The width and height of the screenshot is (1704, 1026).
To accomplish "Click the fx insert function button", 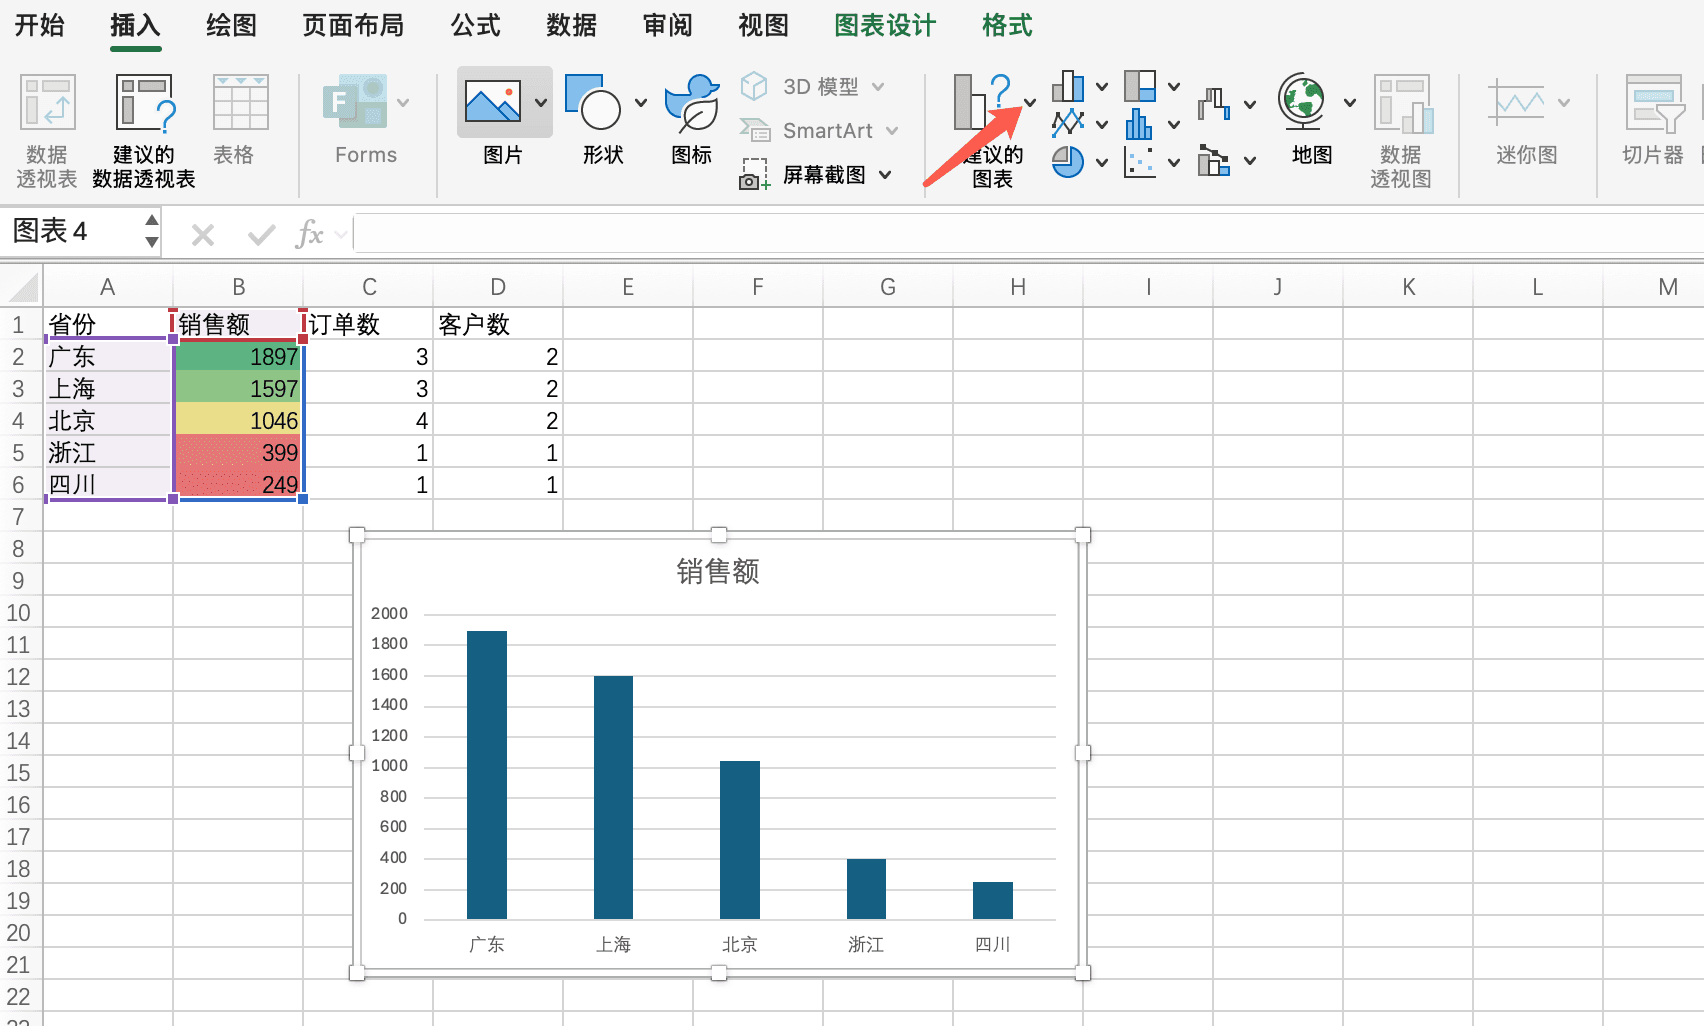I will click(310, 235).
